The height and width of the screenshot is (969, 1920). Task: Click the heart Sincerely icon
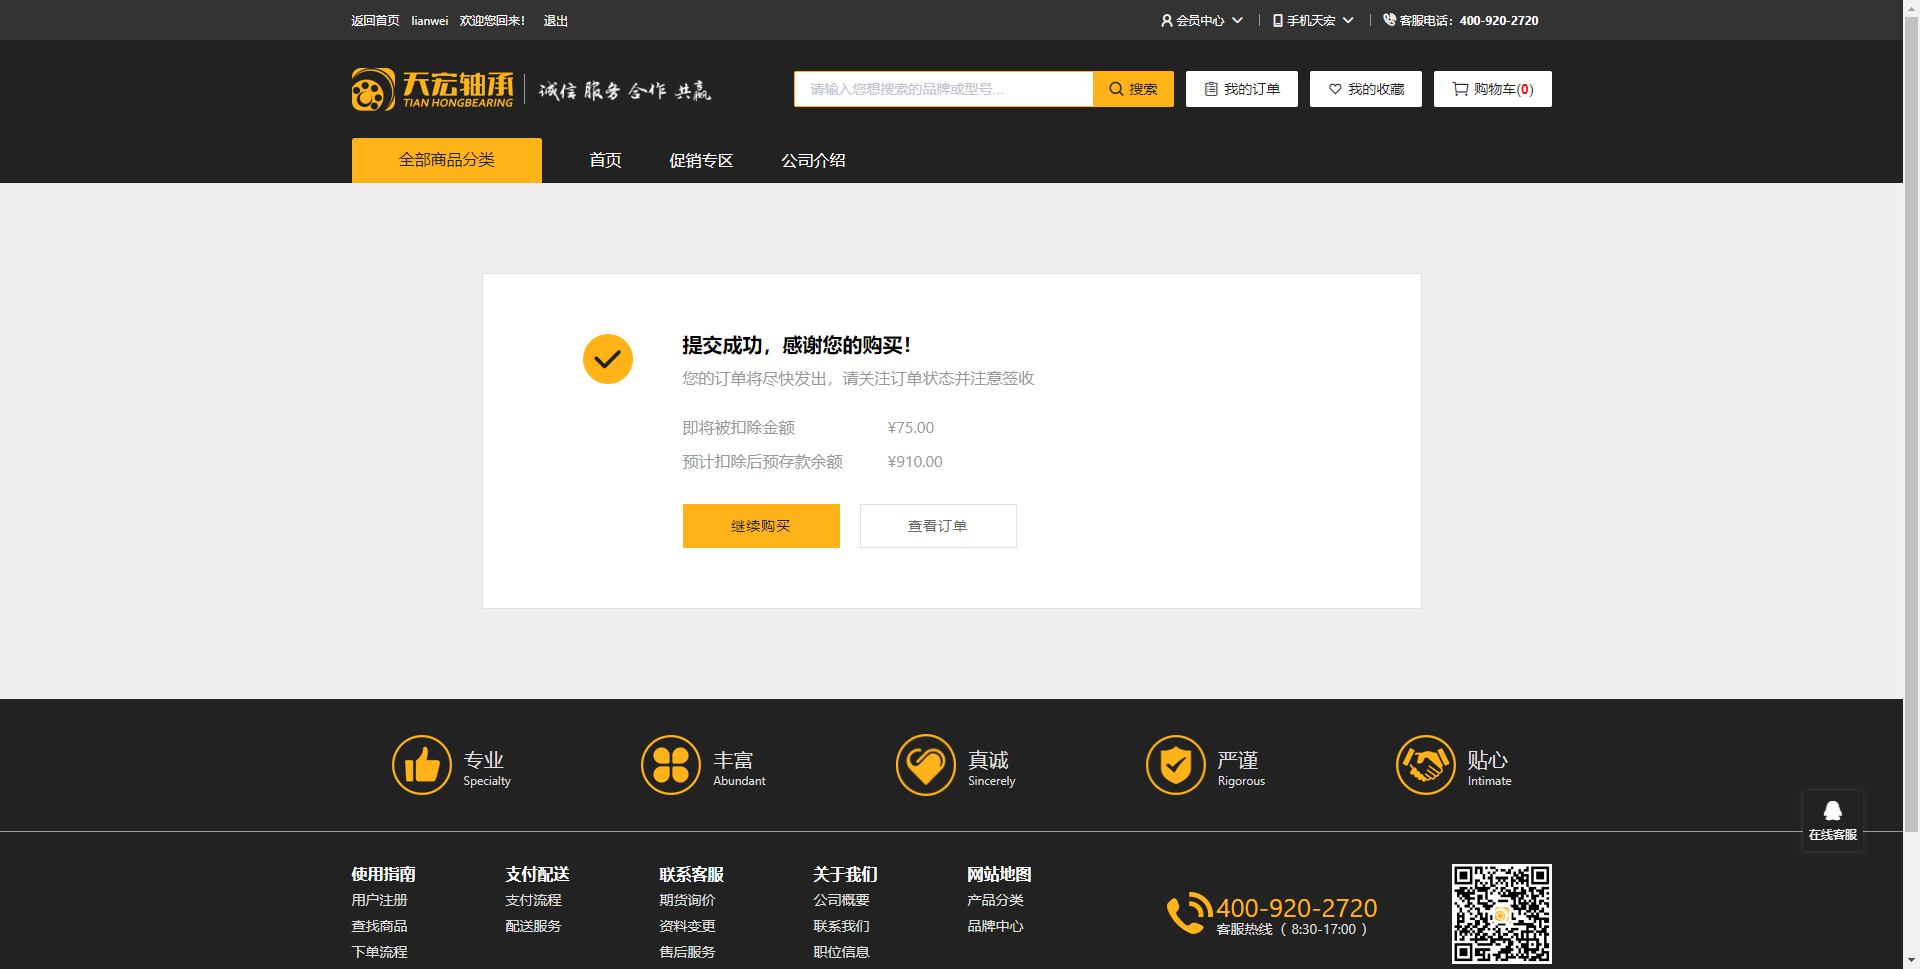[x=925, y=766]
